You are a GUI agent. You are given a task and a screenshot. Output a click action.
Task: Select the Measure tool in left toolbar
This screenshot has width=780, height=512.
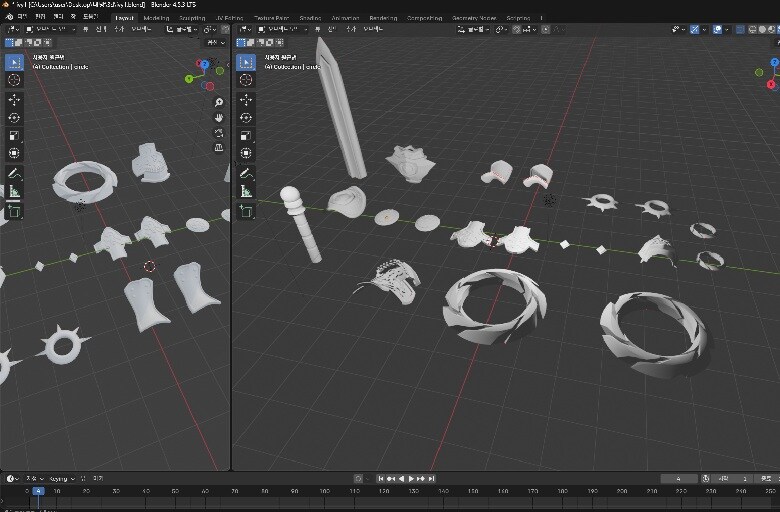pos(14,191)
